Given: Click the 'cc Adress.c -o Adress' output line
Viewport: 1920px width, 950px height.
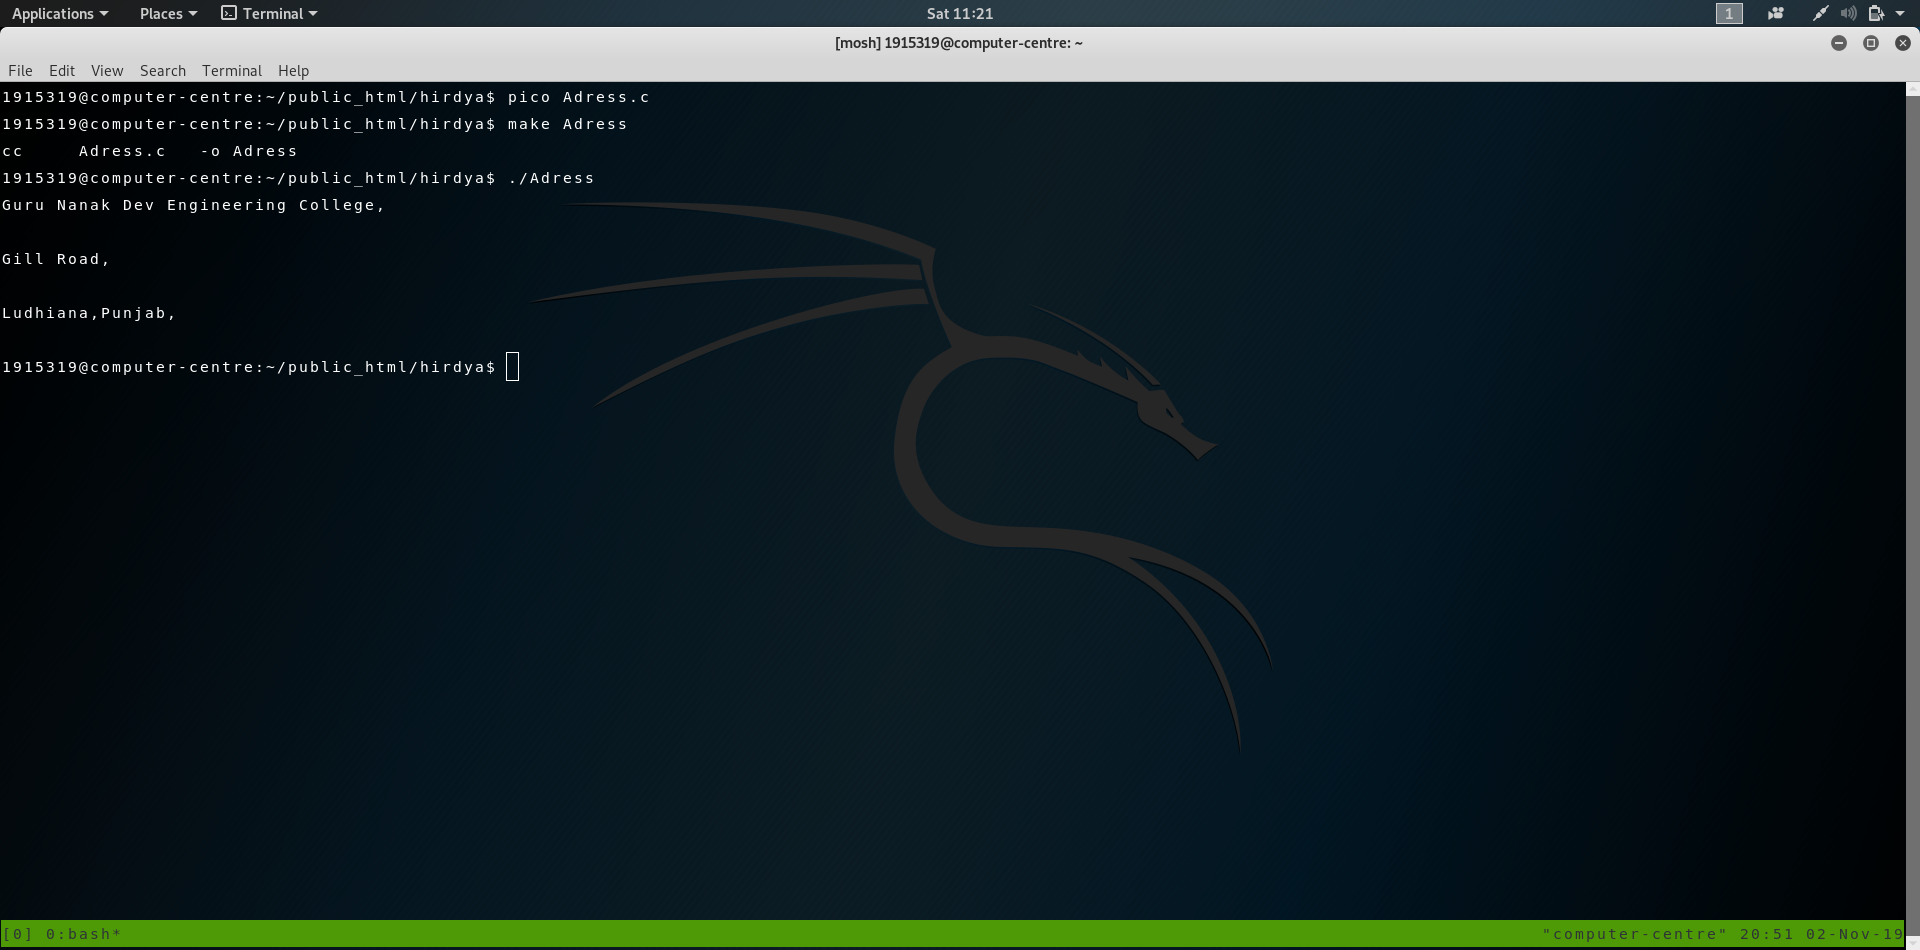Looking at the screenshot, I should click(x=150, y=151).
